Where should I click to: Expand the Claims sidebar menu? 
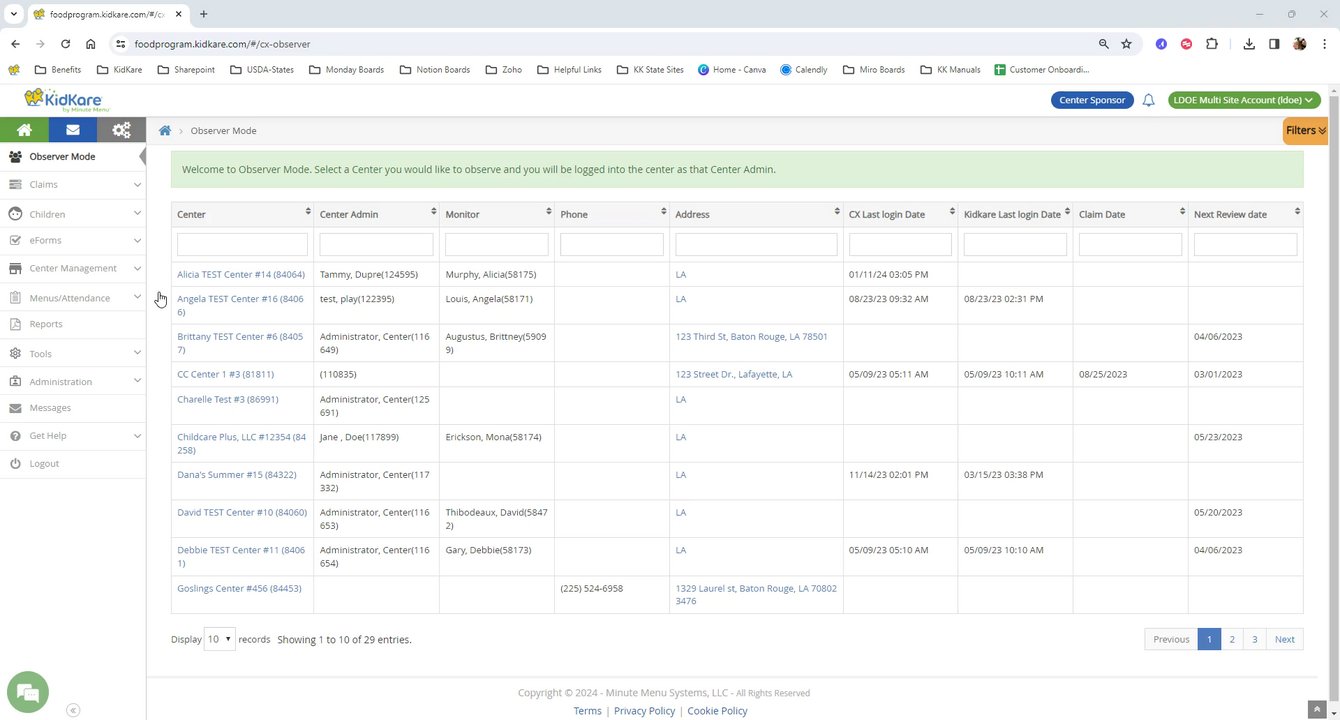click(x=72, y=185)
